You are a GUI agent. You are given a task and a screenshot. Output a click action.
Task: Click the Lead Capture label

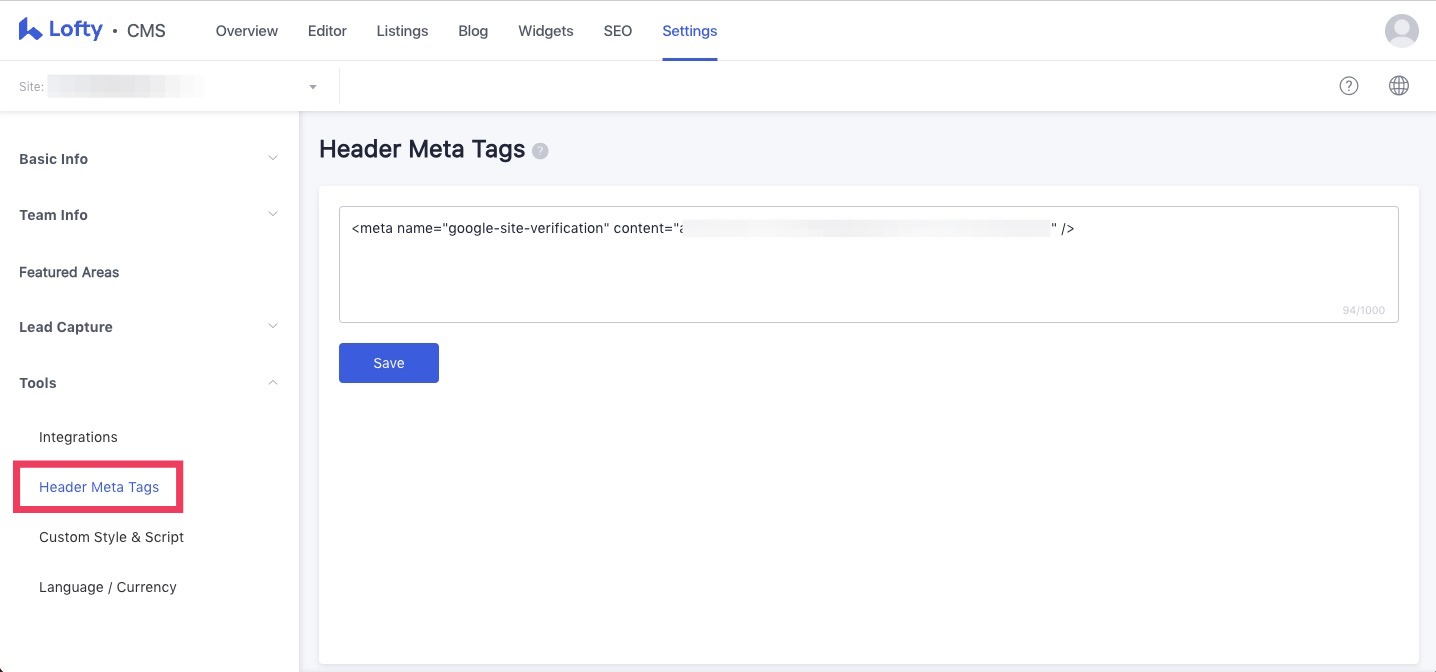coord(66,327)
